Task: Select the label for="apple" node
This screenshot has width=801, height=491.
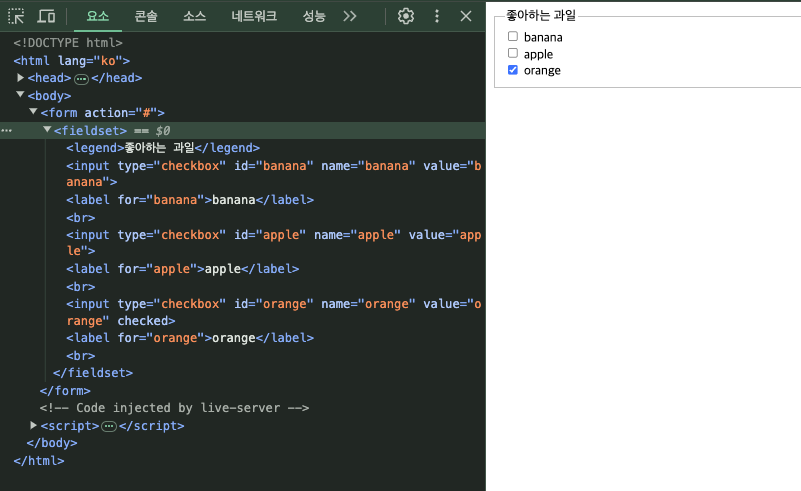Action: click(x=182, y=269)
